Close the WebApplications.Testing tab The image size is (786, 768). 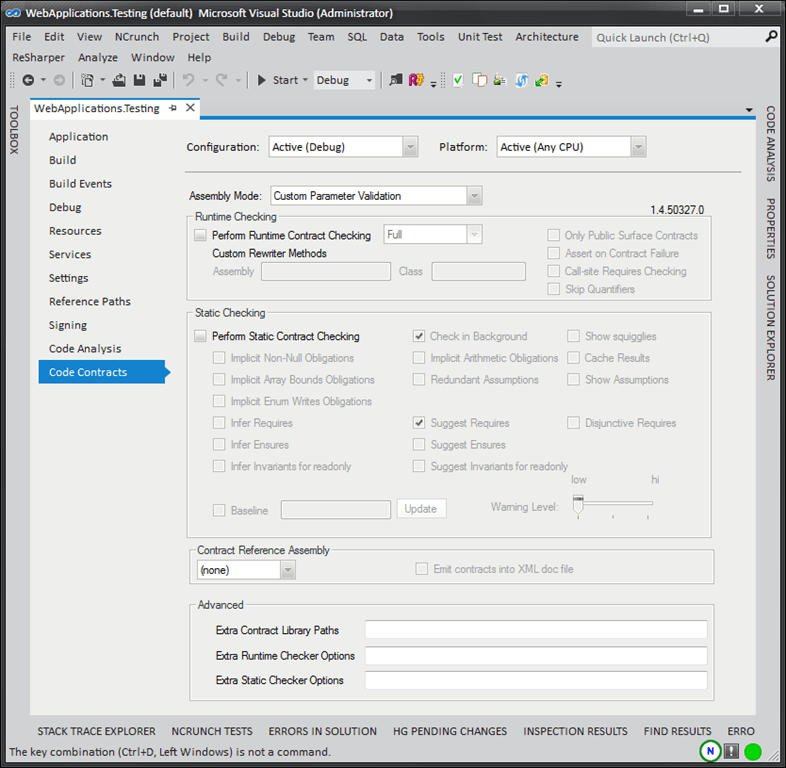tap(190, 108)
